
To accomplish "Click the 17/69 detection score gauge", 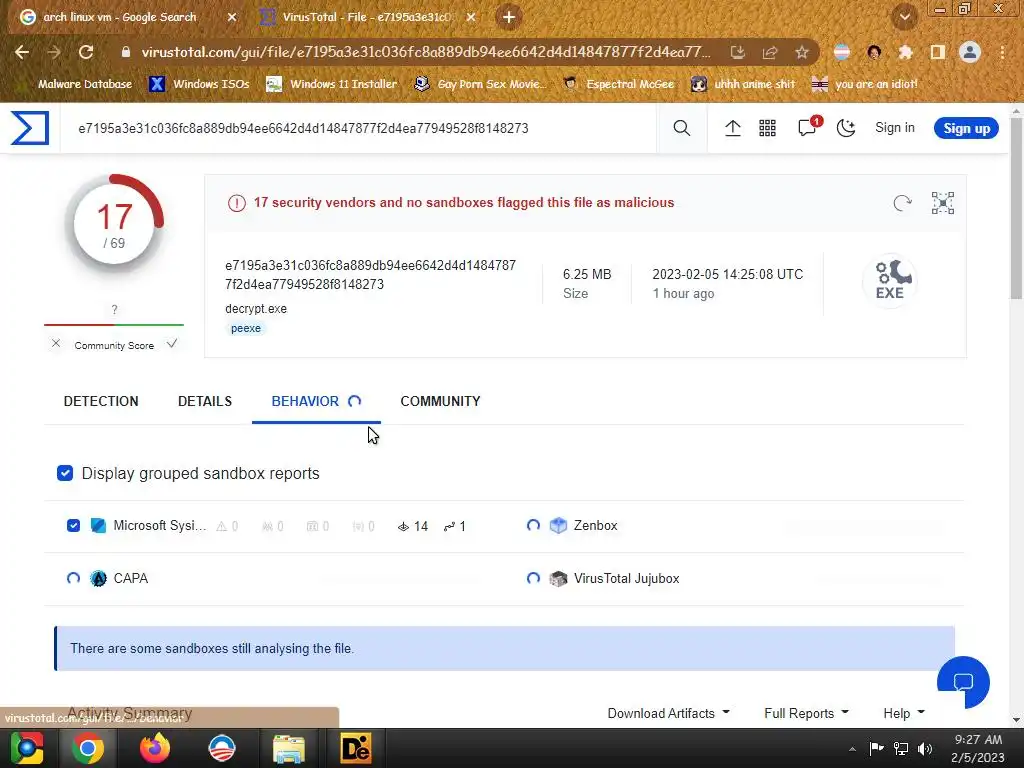I will tap(114, 224).
